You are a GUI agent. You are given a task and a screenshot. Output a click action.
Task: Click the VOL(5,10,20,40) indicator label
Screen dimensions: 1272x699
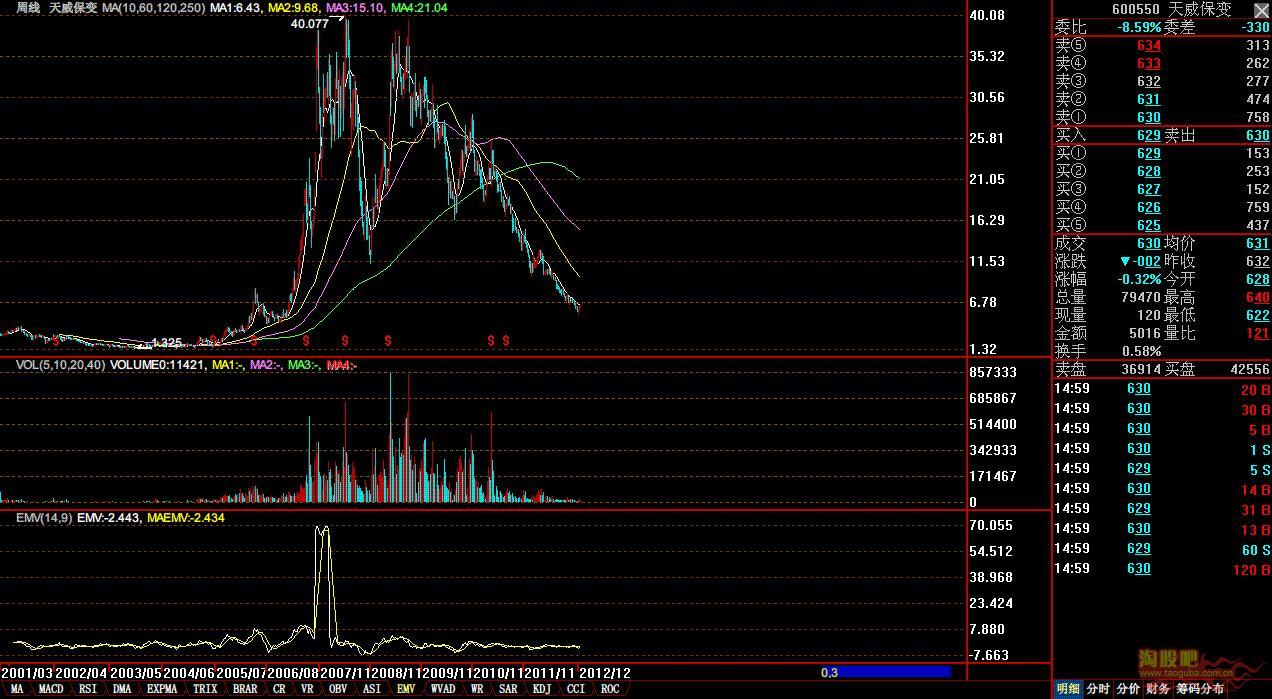tap(61, 365)
